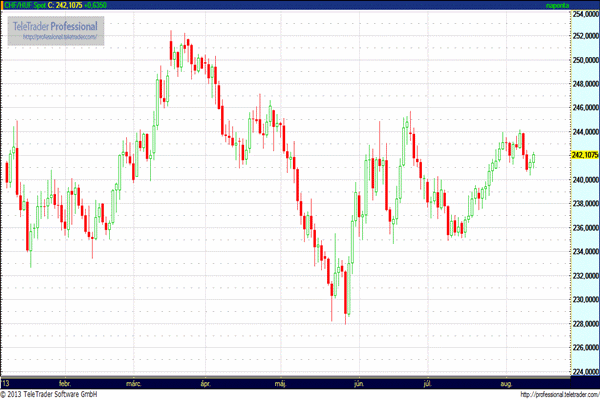Jump to the aug. time axis marker

pos(505,383)
